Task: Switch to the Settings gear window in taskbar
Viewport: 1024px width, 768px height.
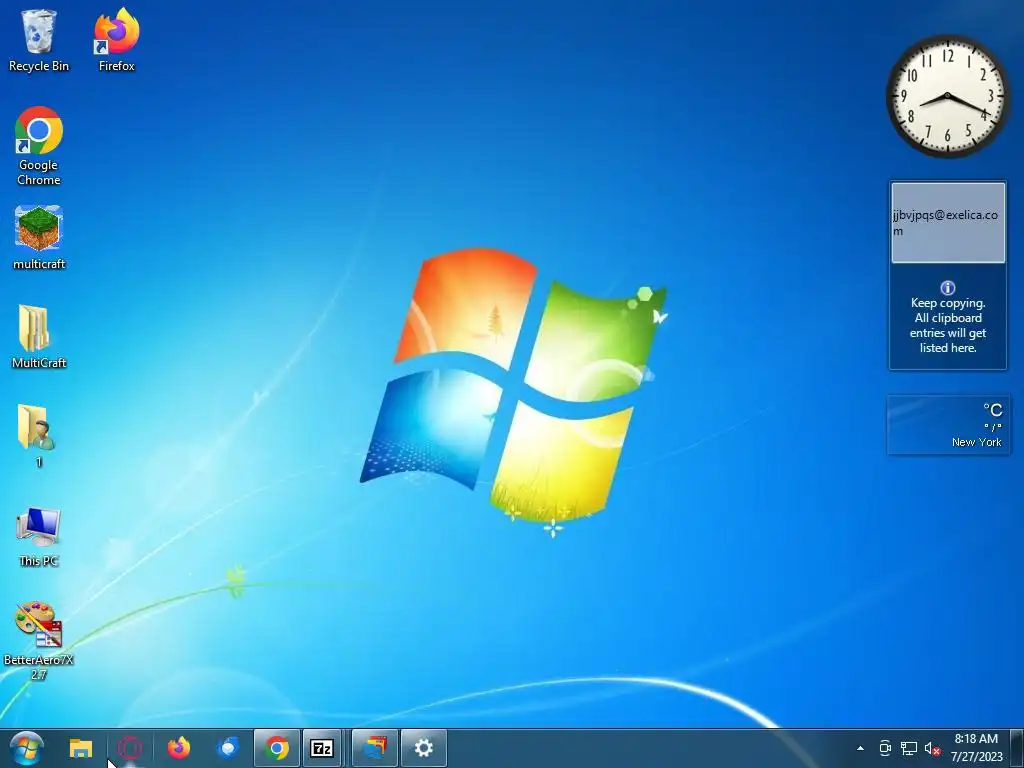Action: tap(424, 748)
